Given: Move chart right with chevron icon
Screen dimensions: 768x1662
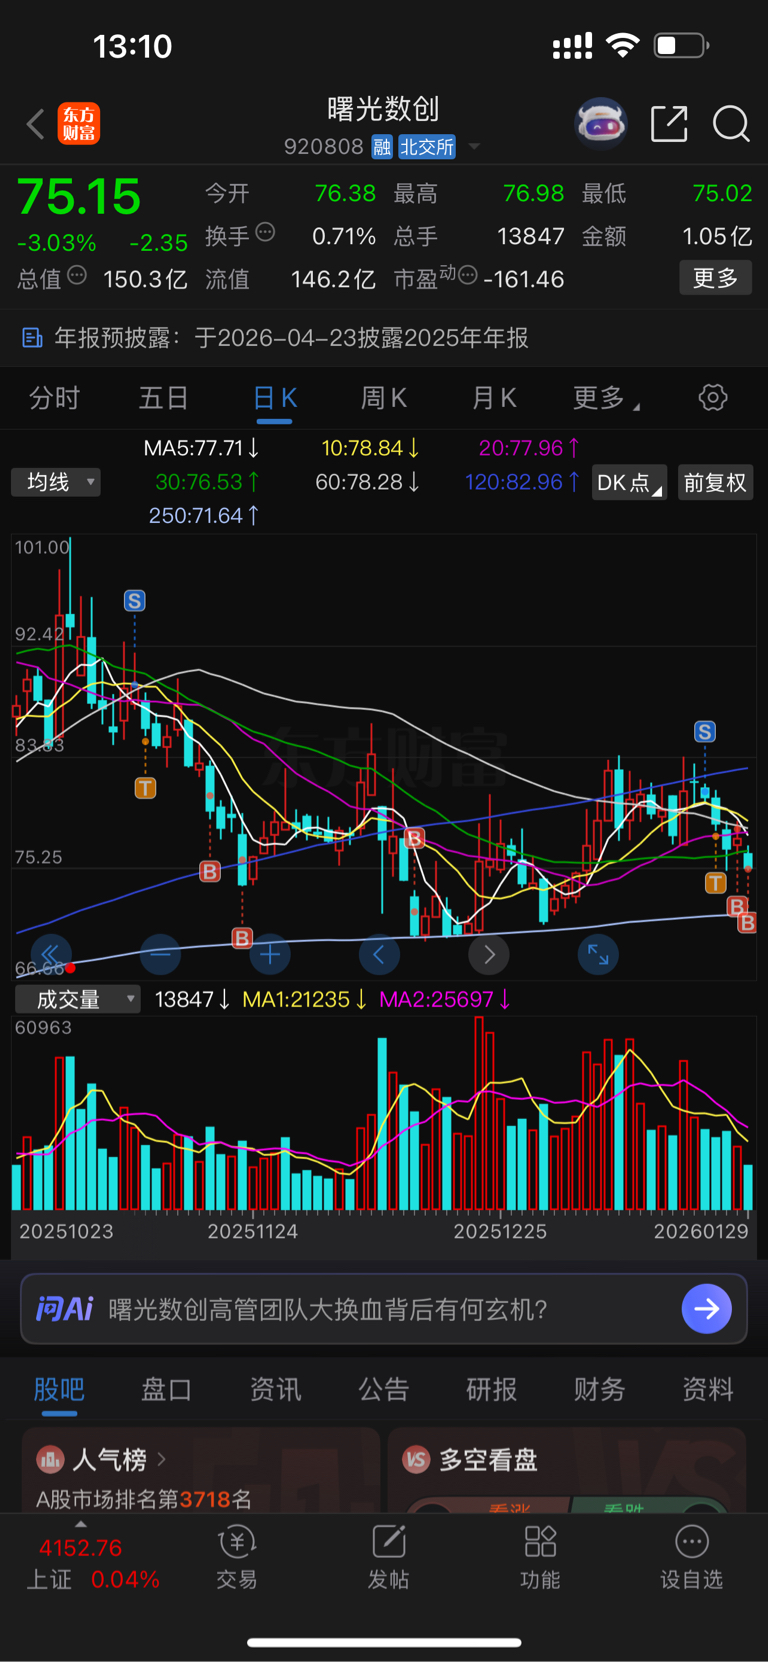Looking at the screenshot, I should pyautogui.click(x=489, y=954).
